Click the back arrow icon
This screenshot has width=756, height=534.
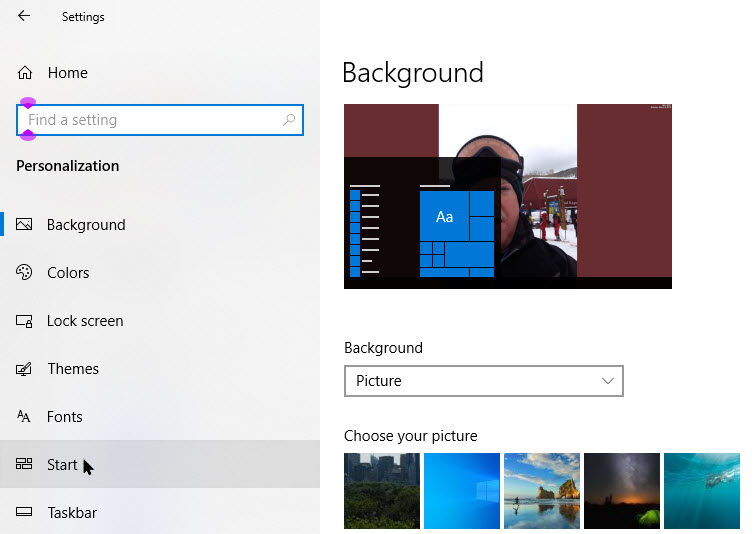pos(24,16)
